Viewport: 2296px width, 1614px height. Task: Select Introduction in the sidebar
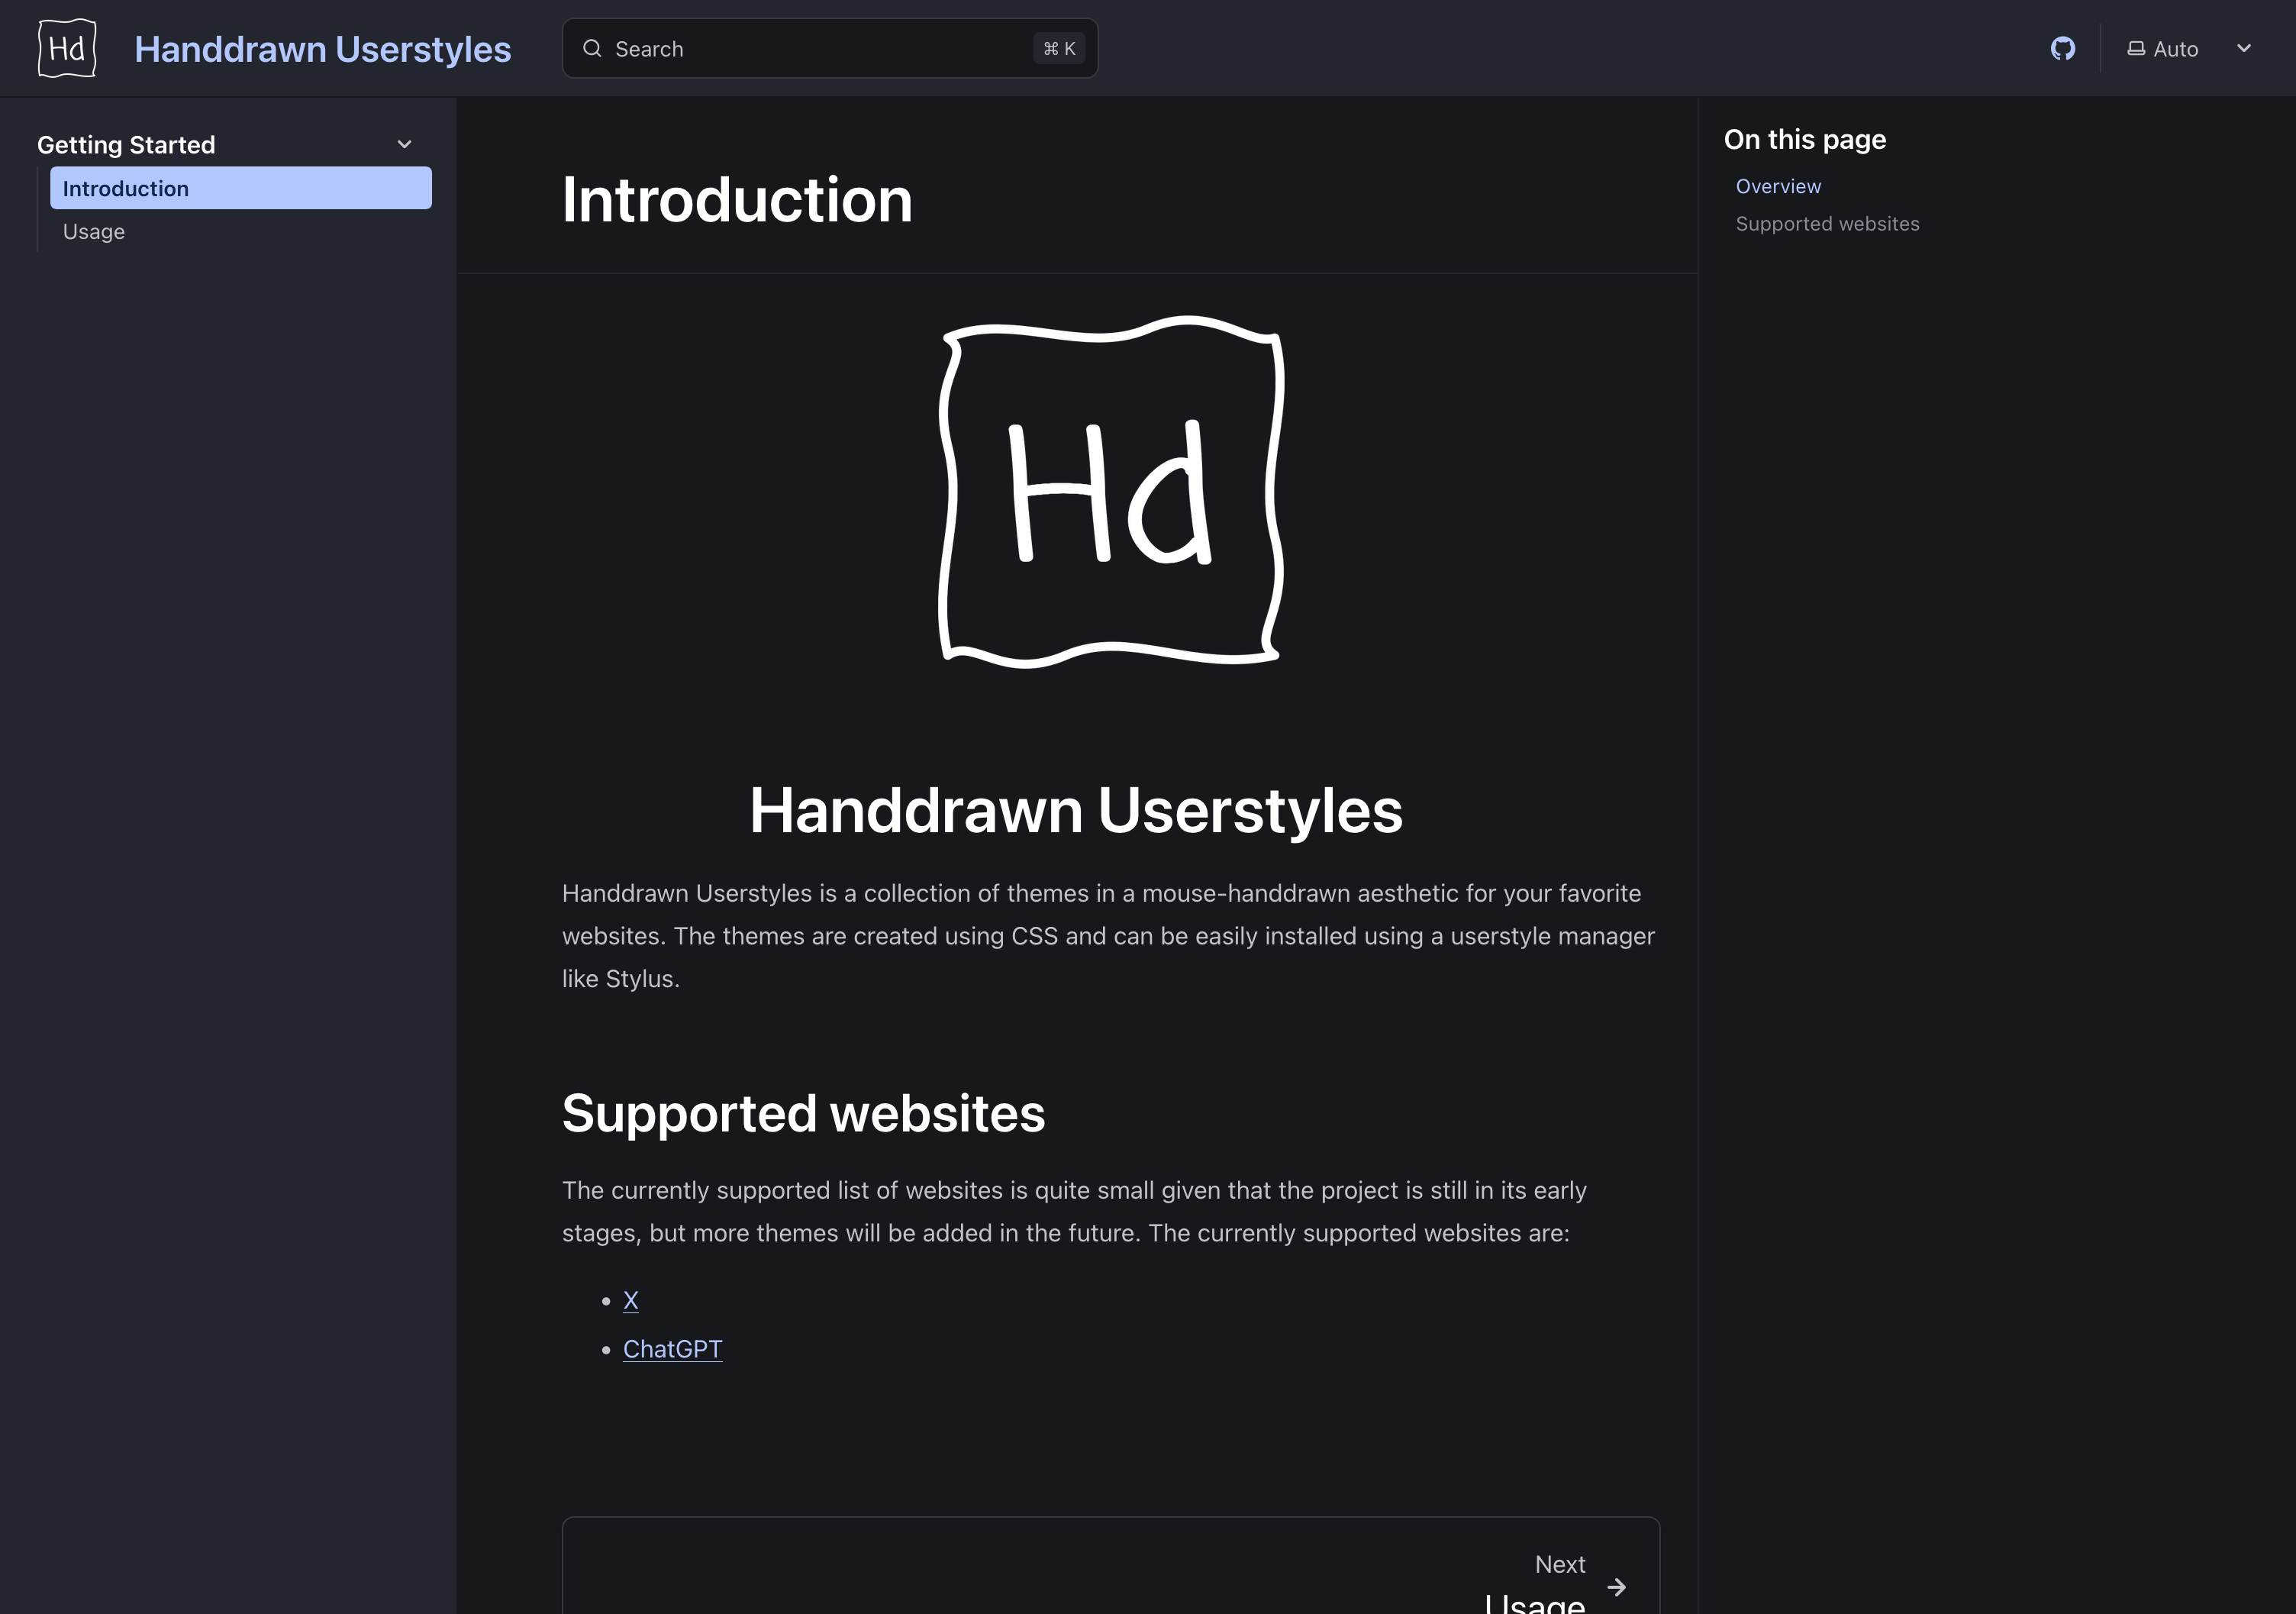click(x=241, y=188)
